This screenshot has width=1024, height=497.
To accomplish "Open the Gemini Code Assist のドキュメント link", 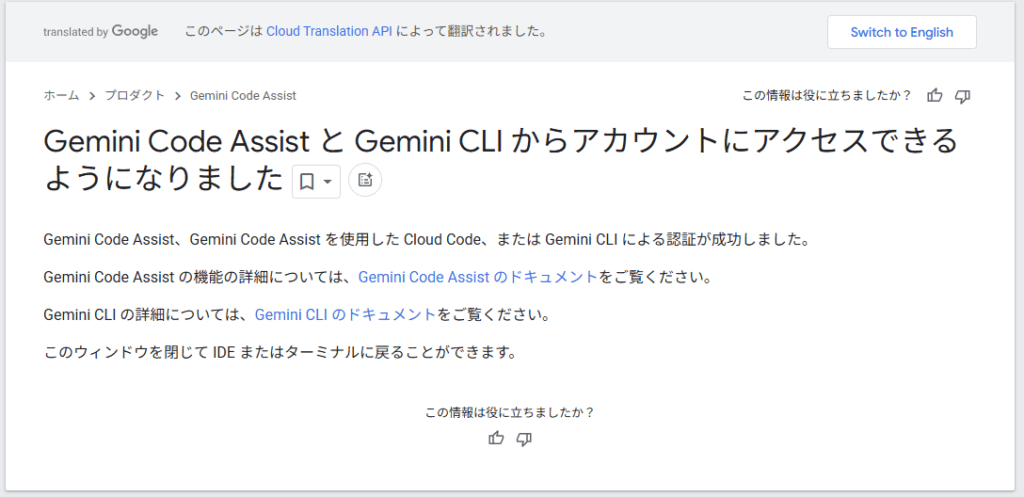I will [x=478, y=277].
